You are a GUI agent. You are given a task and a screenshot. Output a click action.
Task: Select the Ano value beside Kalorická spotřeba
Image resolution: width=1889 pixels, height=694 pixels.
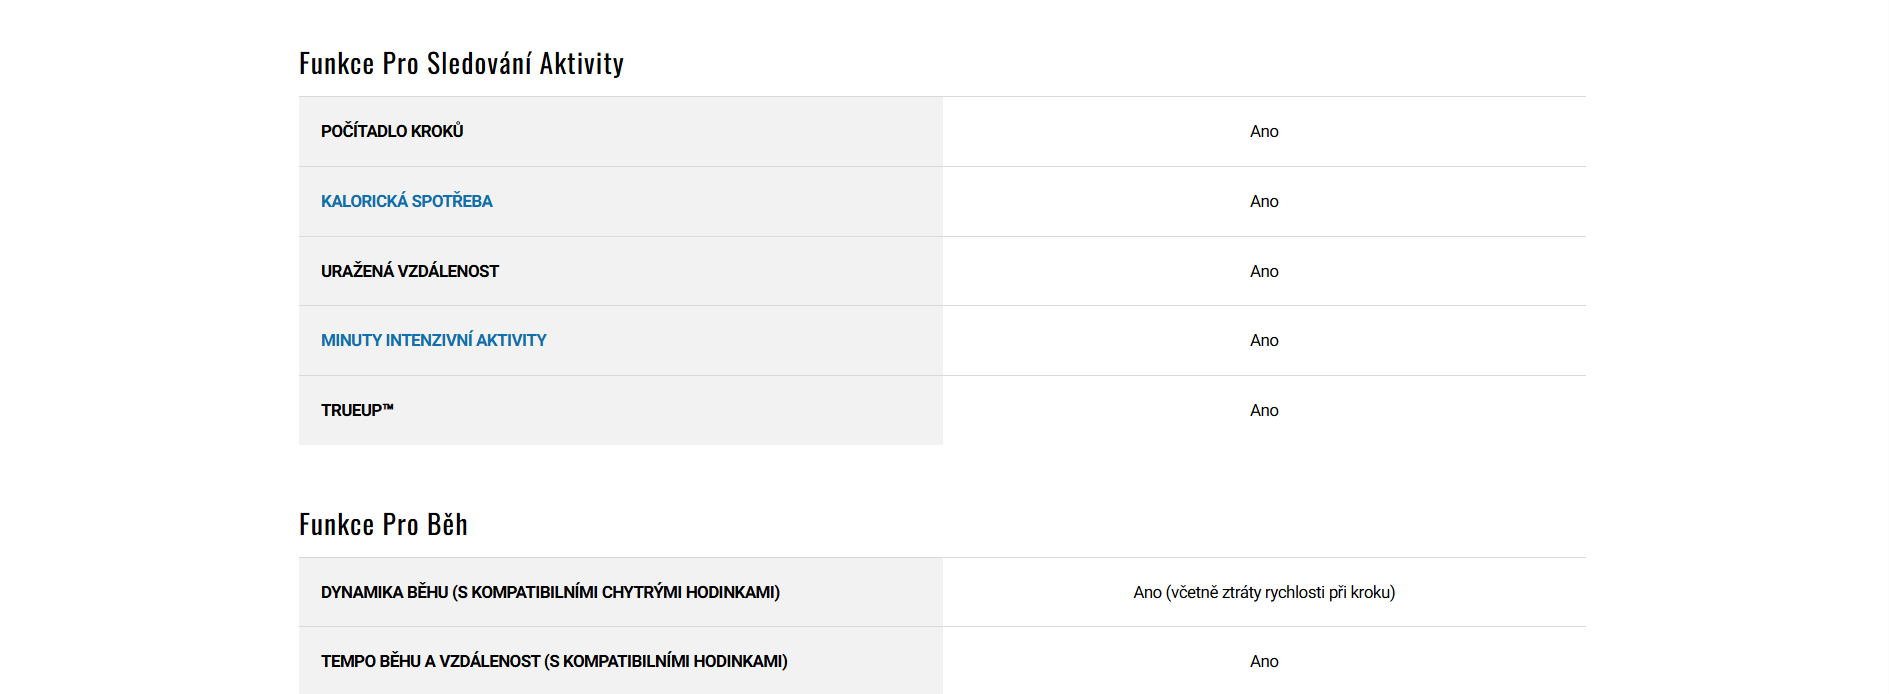[1264, 201]
